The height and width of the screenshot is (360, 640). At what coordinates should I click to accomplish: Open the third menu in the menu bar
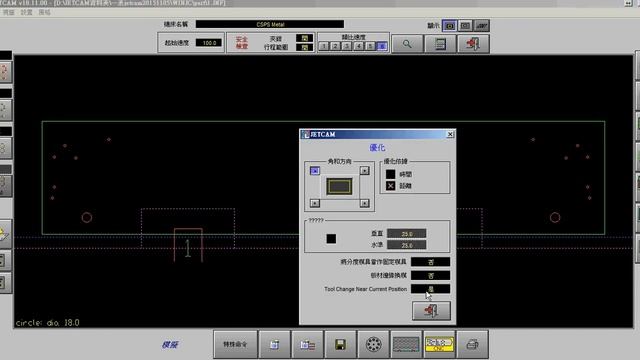click(x=44, y=12)
